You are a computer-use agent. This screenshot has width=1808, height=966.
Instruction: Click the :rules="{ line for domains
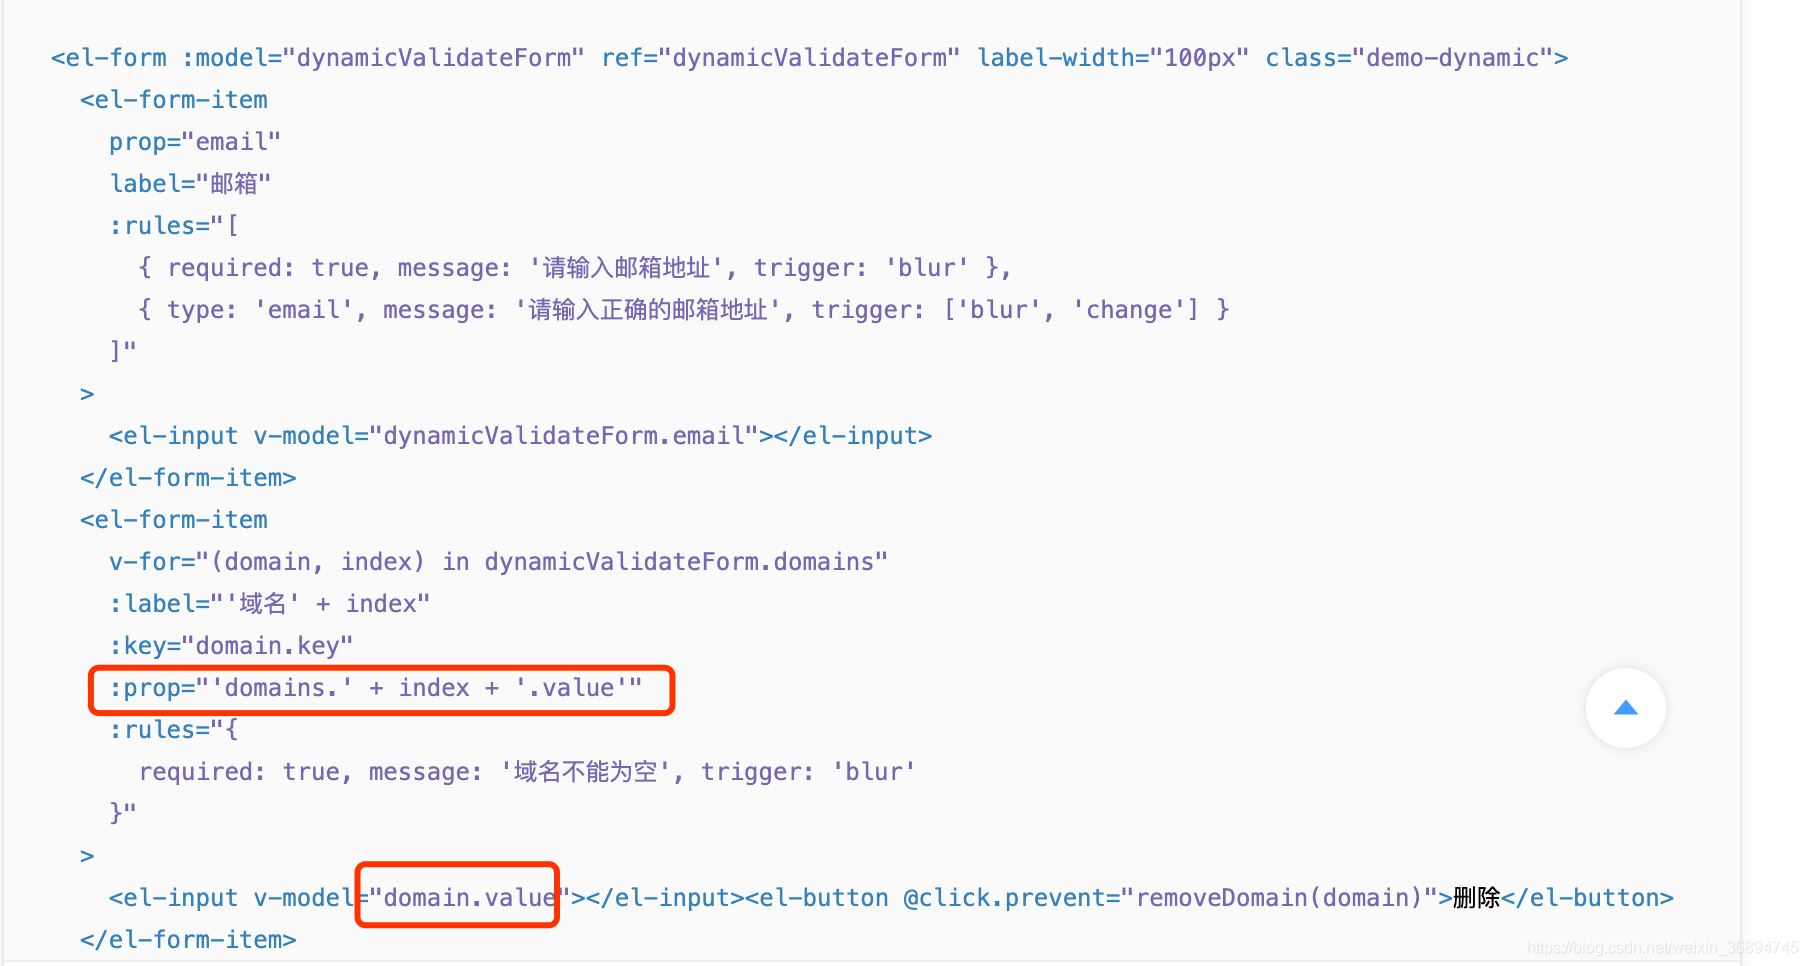[x=174, y=730]
